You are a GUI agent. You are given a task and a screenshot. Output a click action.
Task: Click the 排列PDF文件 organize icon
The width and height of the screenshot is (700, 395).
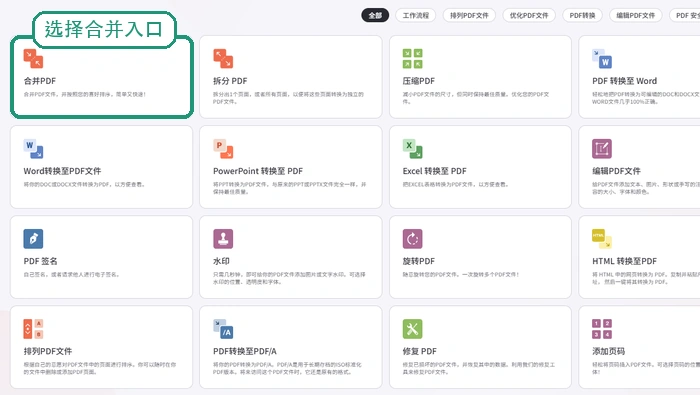(33, 329)
